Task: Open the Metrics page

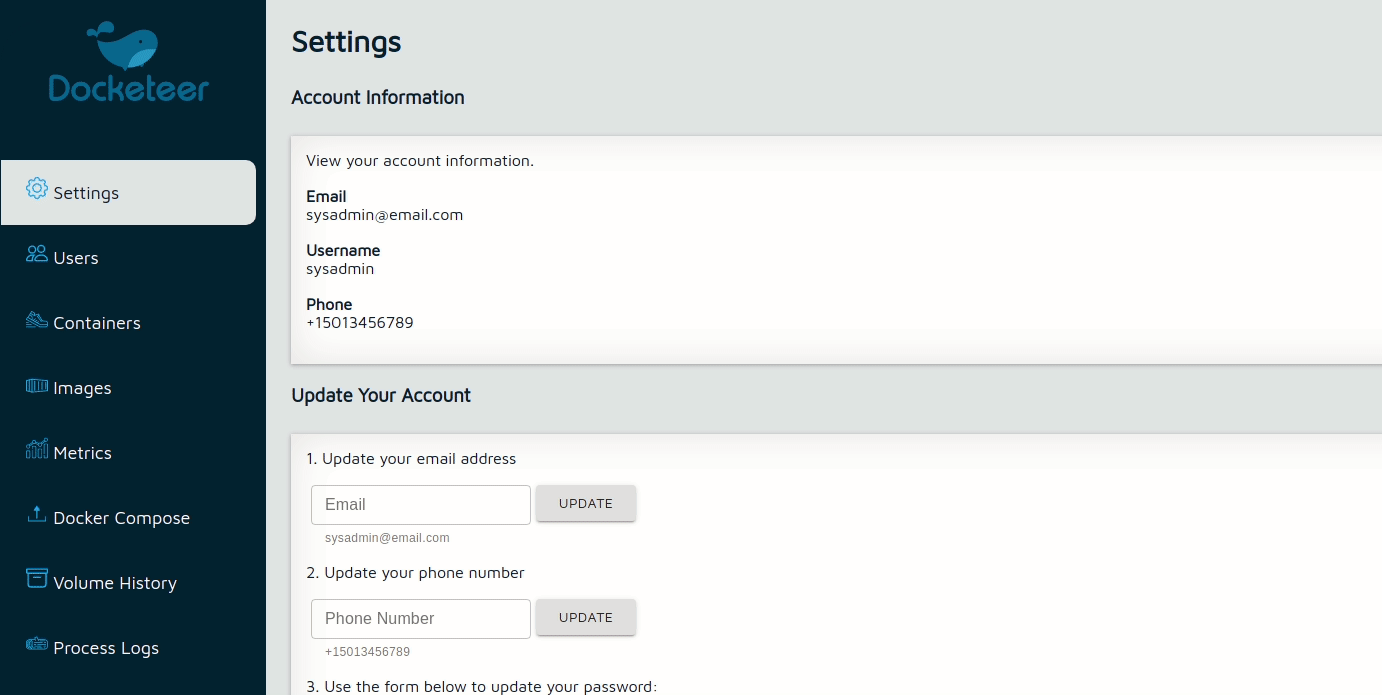Action: [128, 453]
